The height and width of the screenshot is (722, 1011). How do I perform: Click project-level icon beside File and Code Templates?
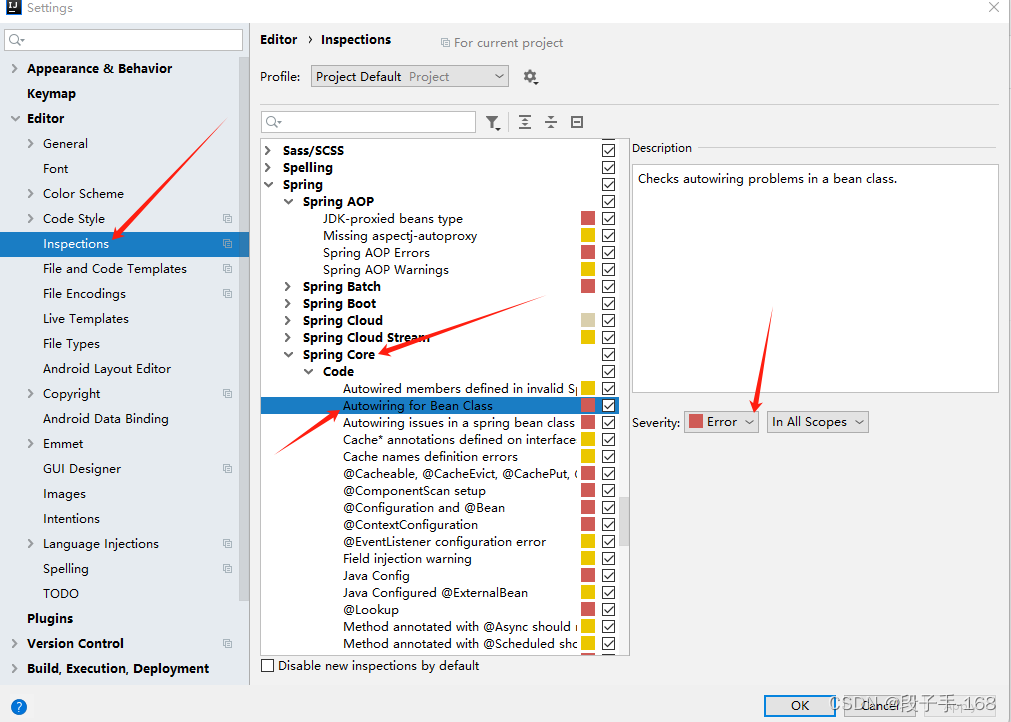[228, 268]
